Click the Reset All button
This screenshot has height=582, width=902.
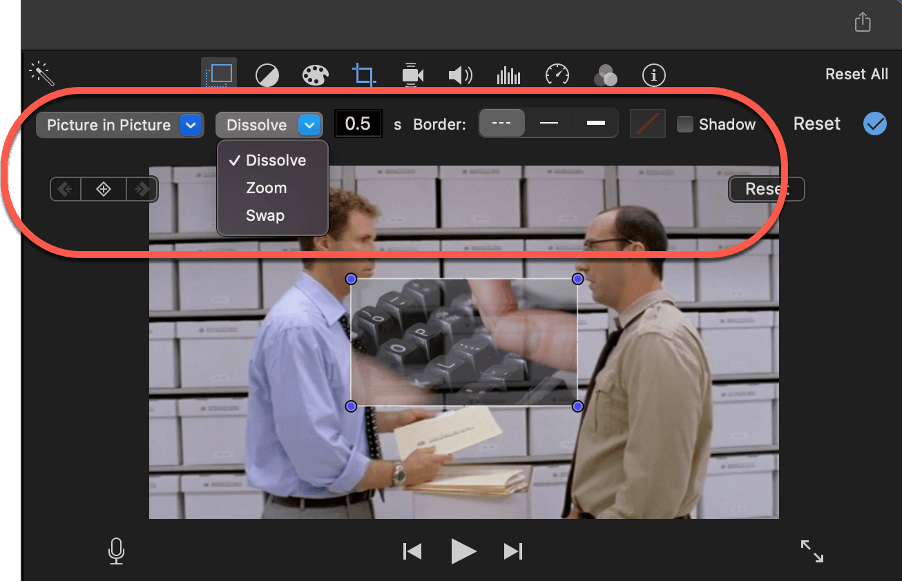857,74
